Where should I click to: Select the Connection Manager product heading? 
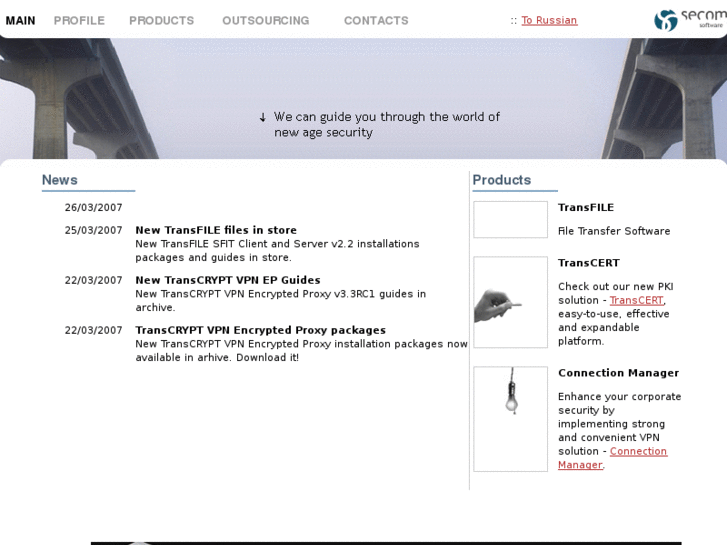618,373
